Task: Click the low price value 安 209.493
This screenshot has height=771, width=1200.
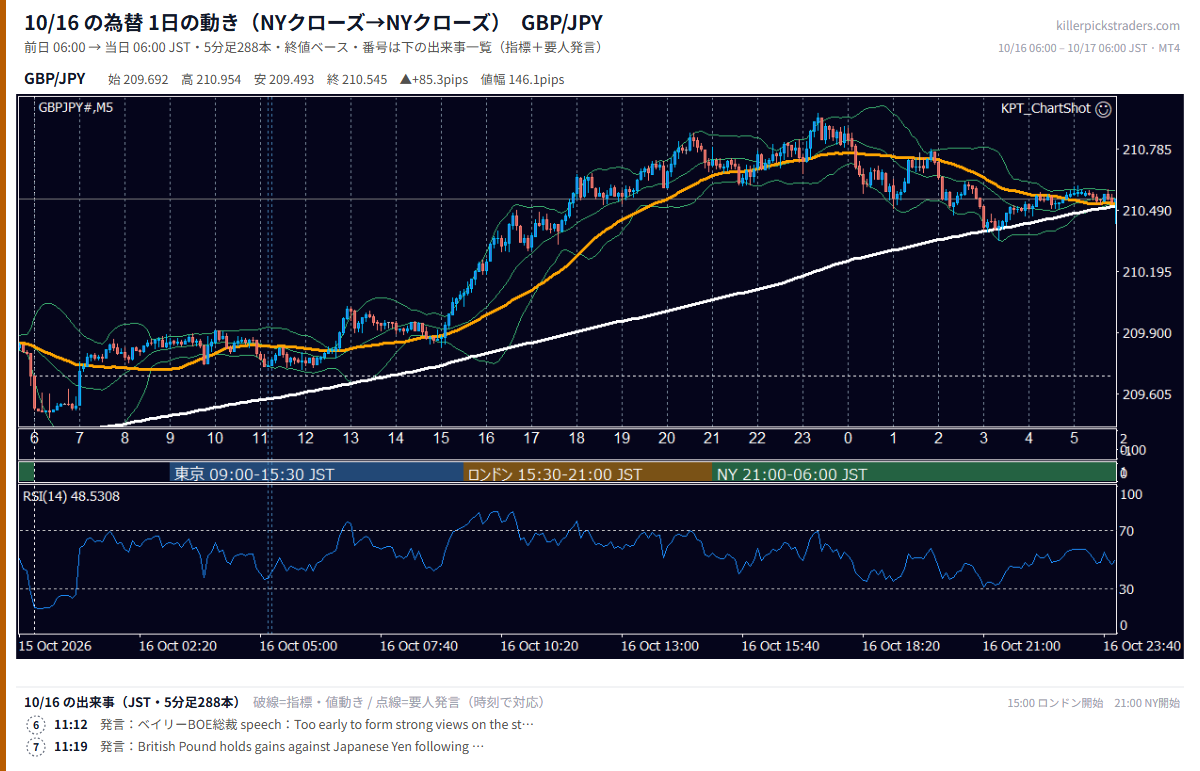Action: tap(284, 80)
